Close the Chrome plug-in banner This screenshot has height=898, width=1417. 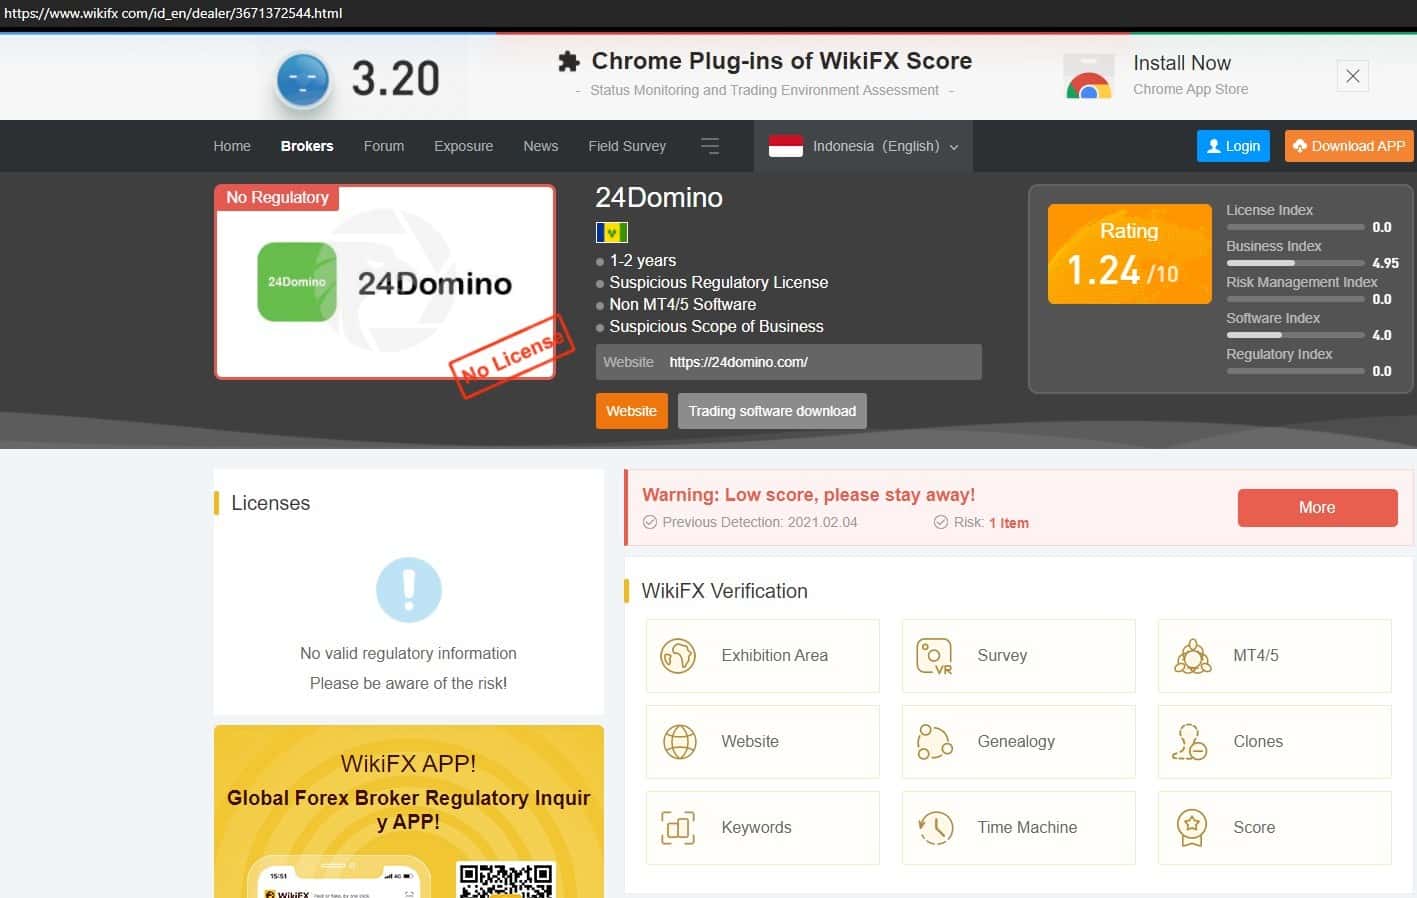(1353, 76)
